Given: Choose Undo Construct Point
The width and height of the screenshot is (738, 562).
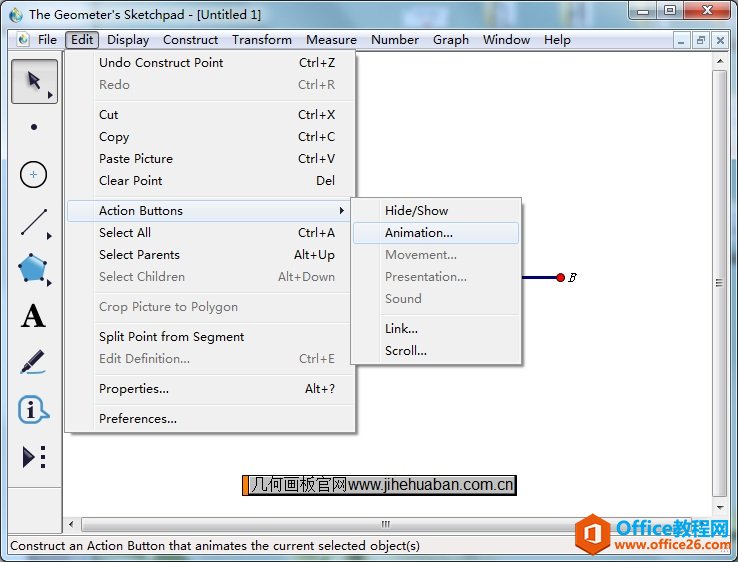Looking at the screenshot, I should [x=210, y=63].
